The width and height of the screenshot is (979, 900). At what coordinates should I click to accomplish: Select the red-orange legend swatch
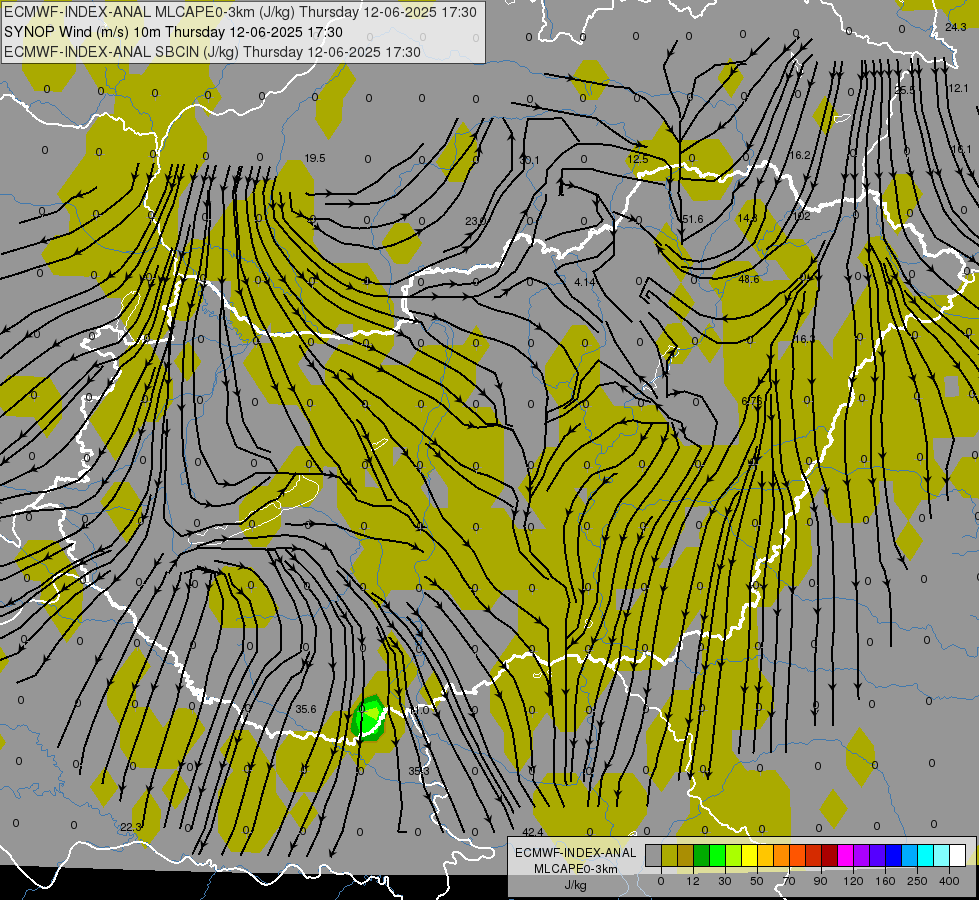[798, 855]
